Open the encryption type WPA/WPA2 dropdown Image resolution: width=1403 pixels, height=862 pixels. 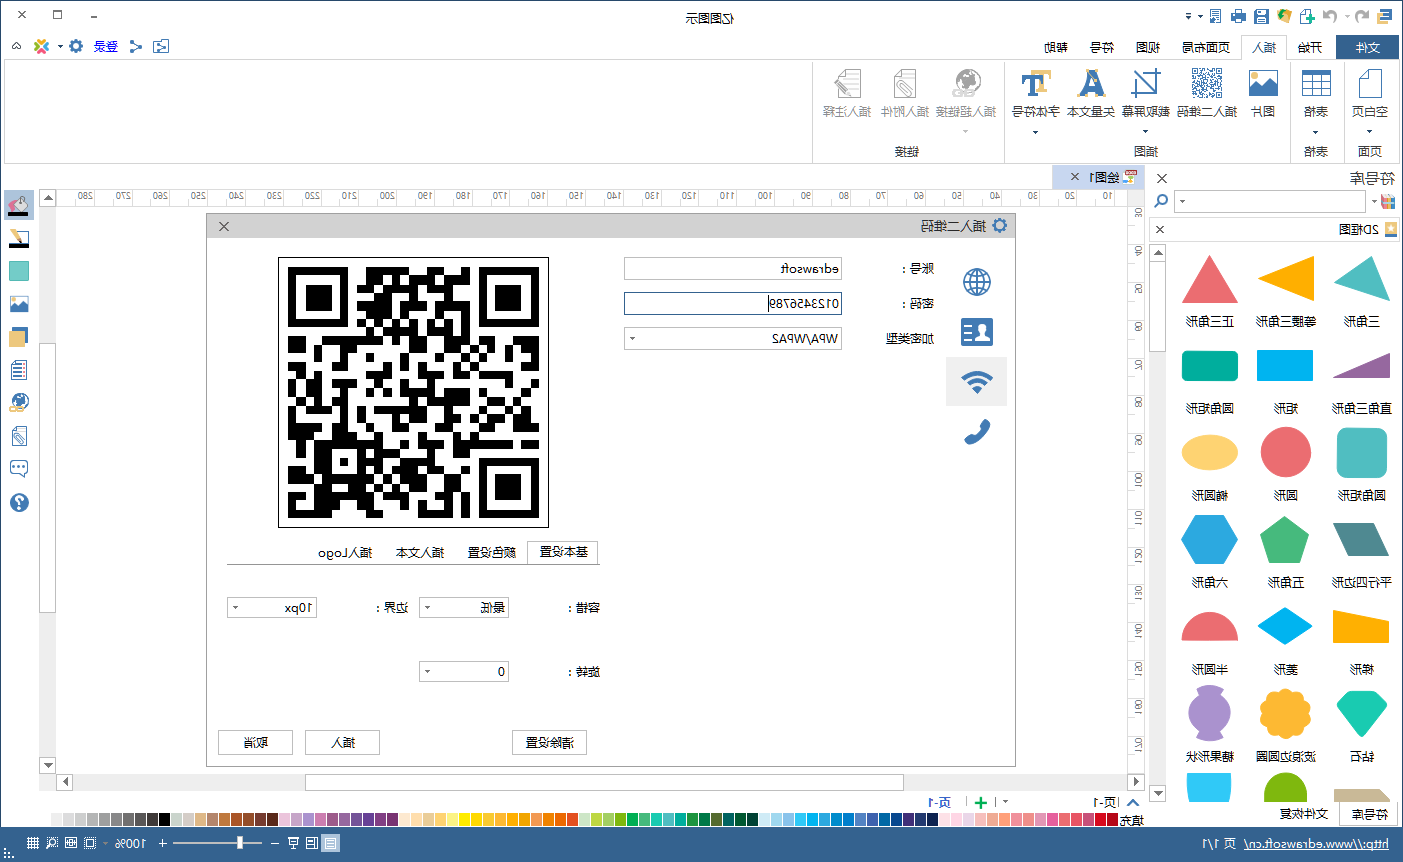tap(632, 339)
